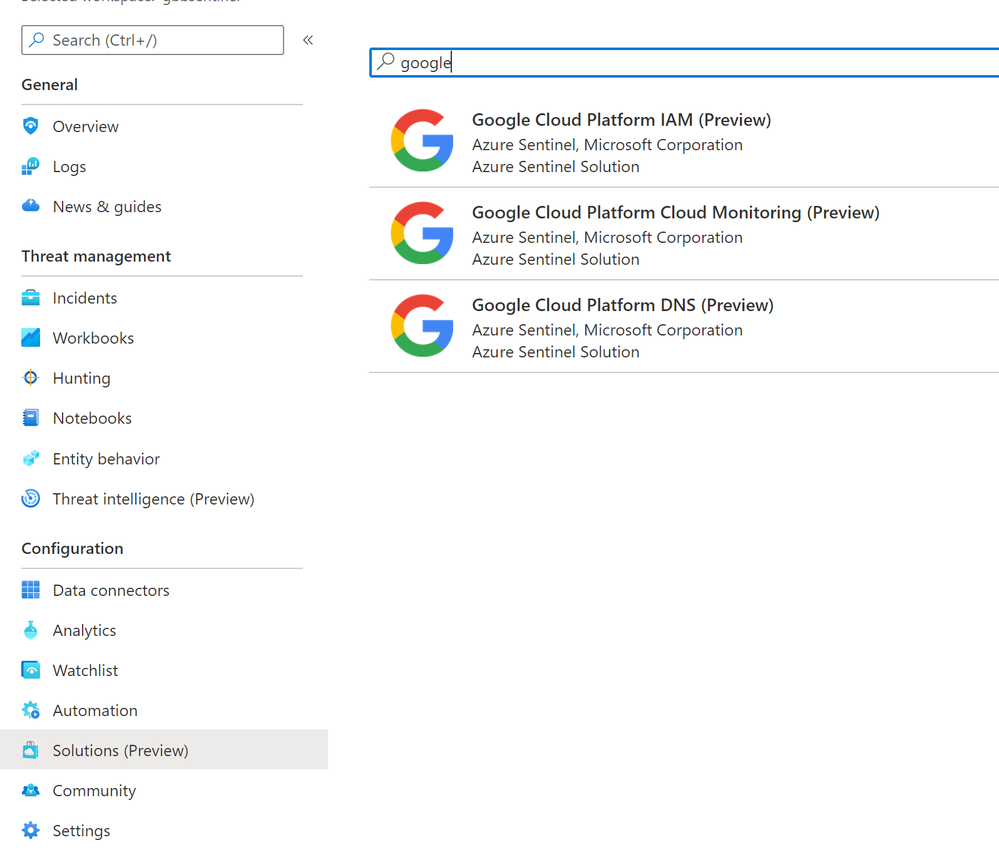
Task: Click the Azure Sentinel Solution text under IAM
Action: pos(556,167)
